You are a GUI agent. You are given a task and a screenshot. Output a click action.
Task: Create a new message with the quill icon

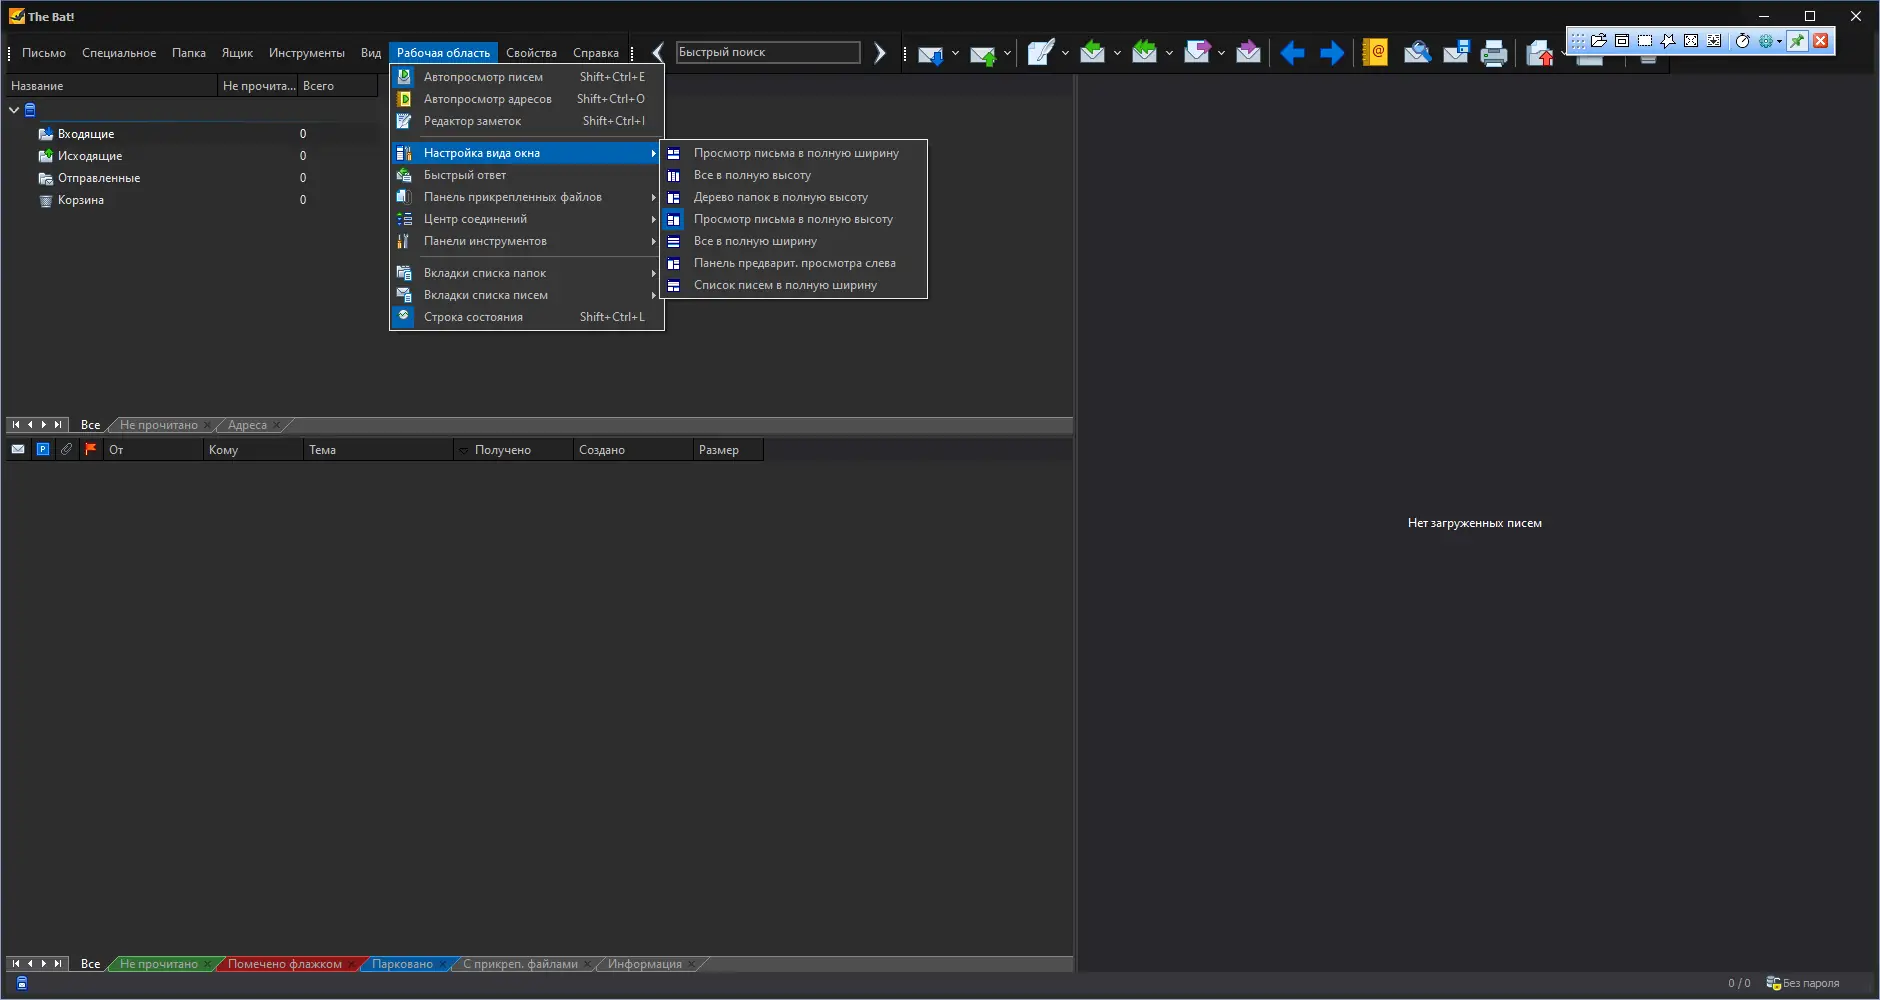point(1040,53)
